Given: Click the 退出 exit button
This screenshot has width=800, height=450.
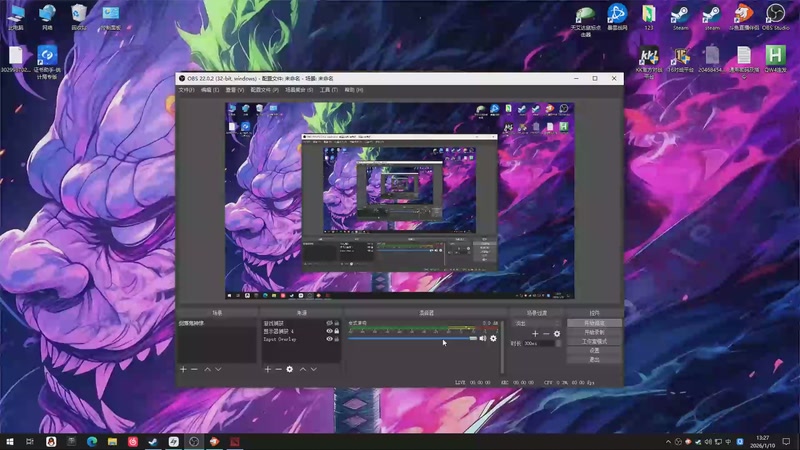Looking at the screenshot, I should 594,360.
